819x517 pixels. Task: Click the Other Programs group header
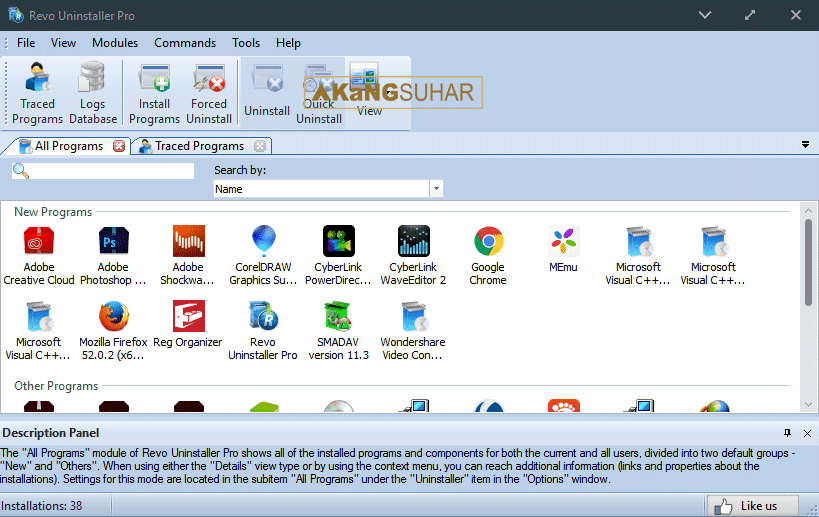click(x=56, y=386)
